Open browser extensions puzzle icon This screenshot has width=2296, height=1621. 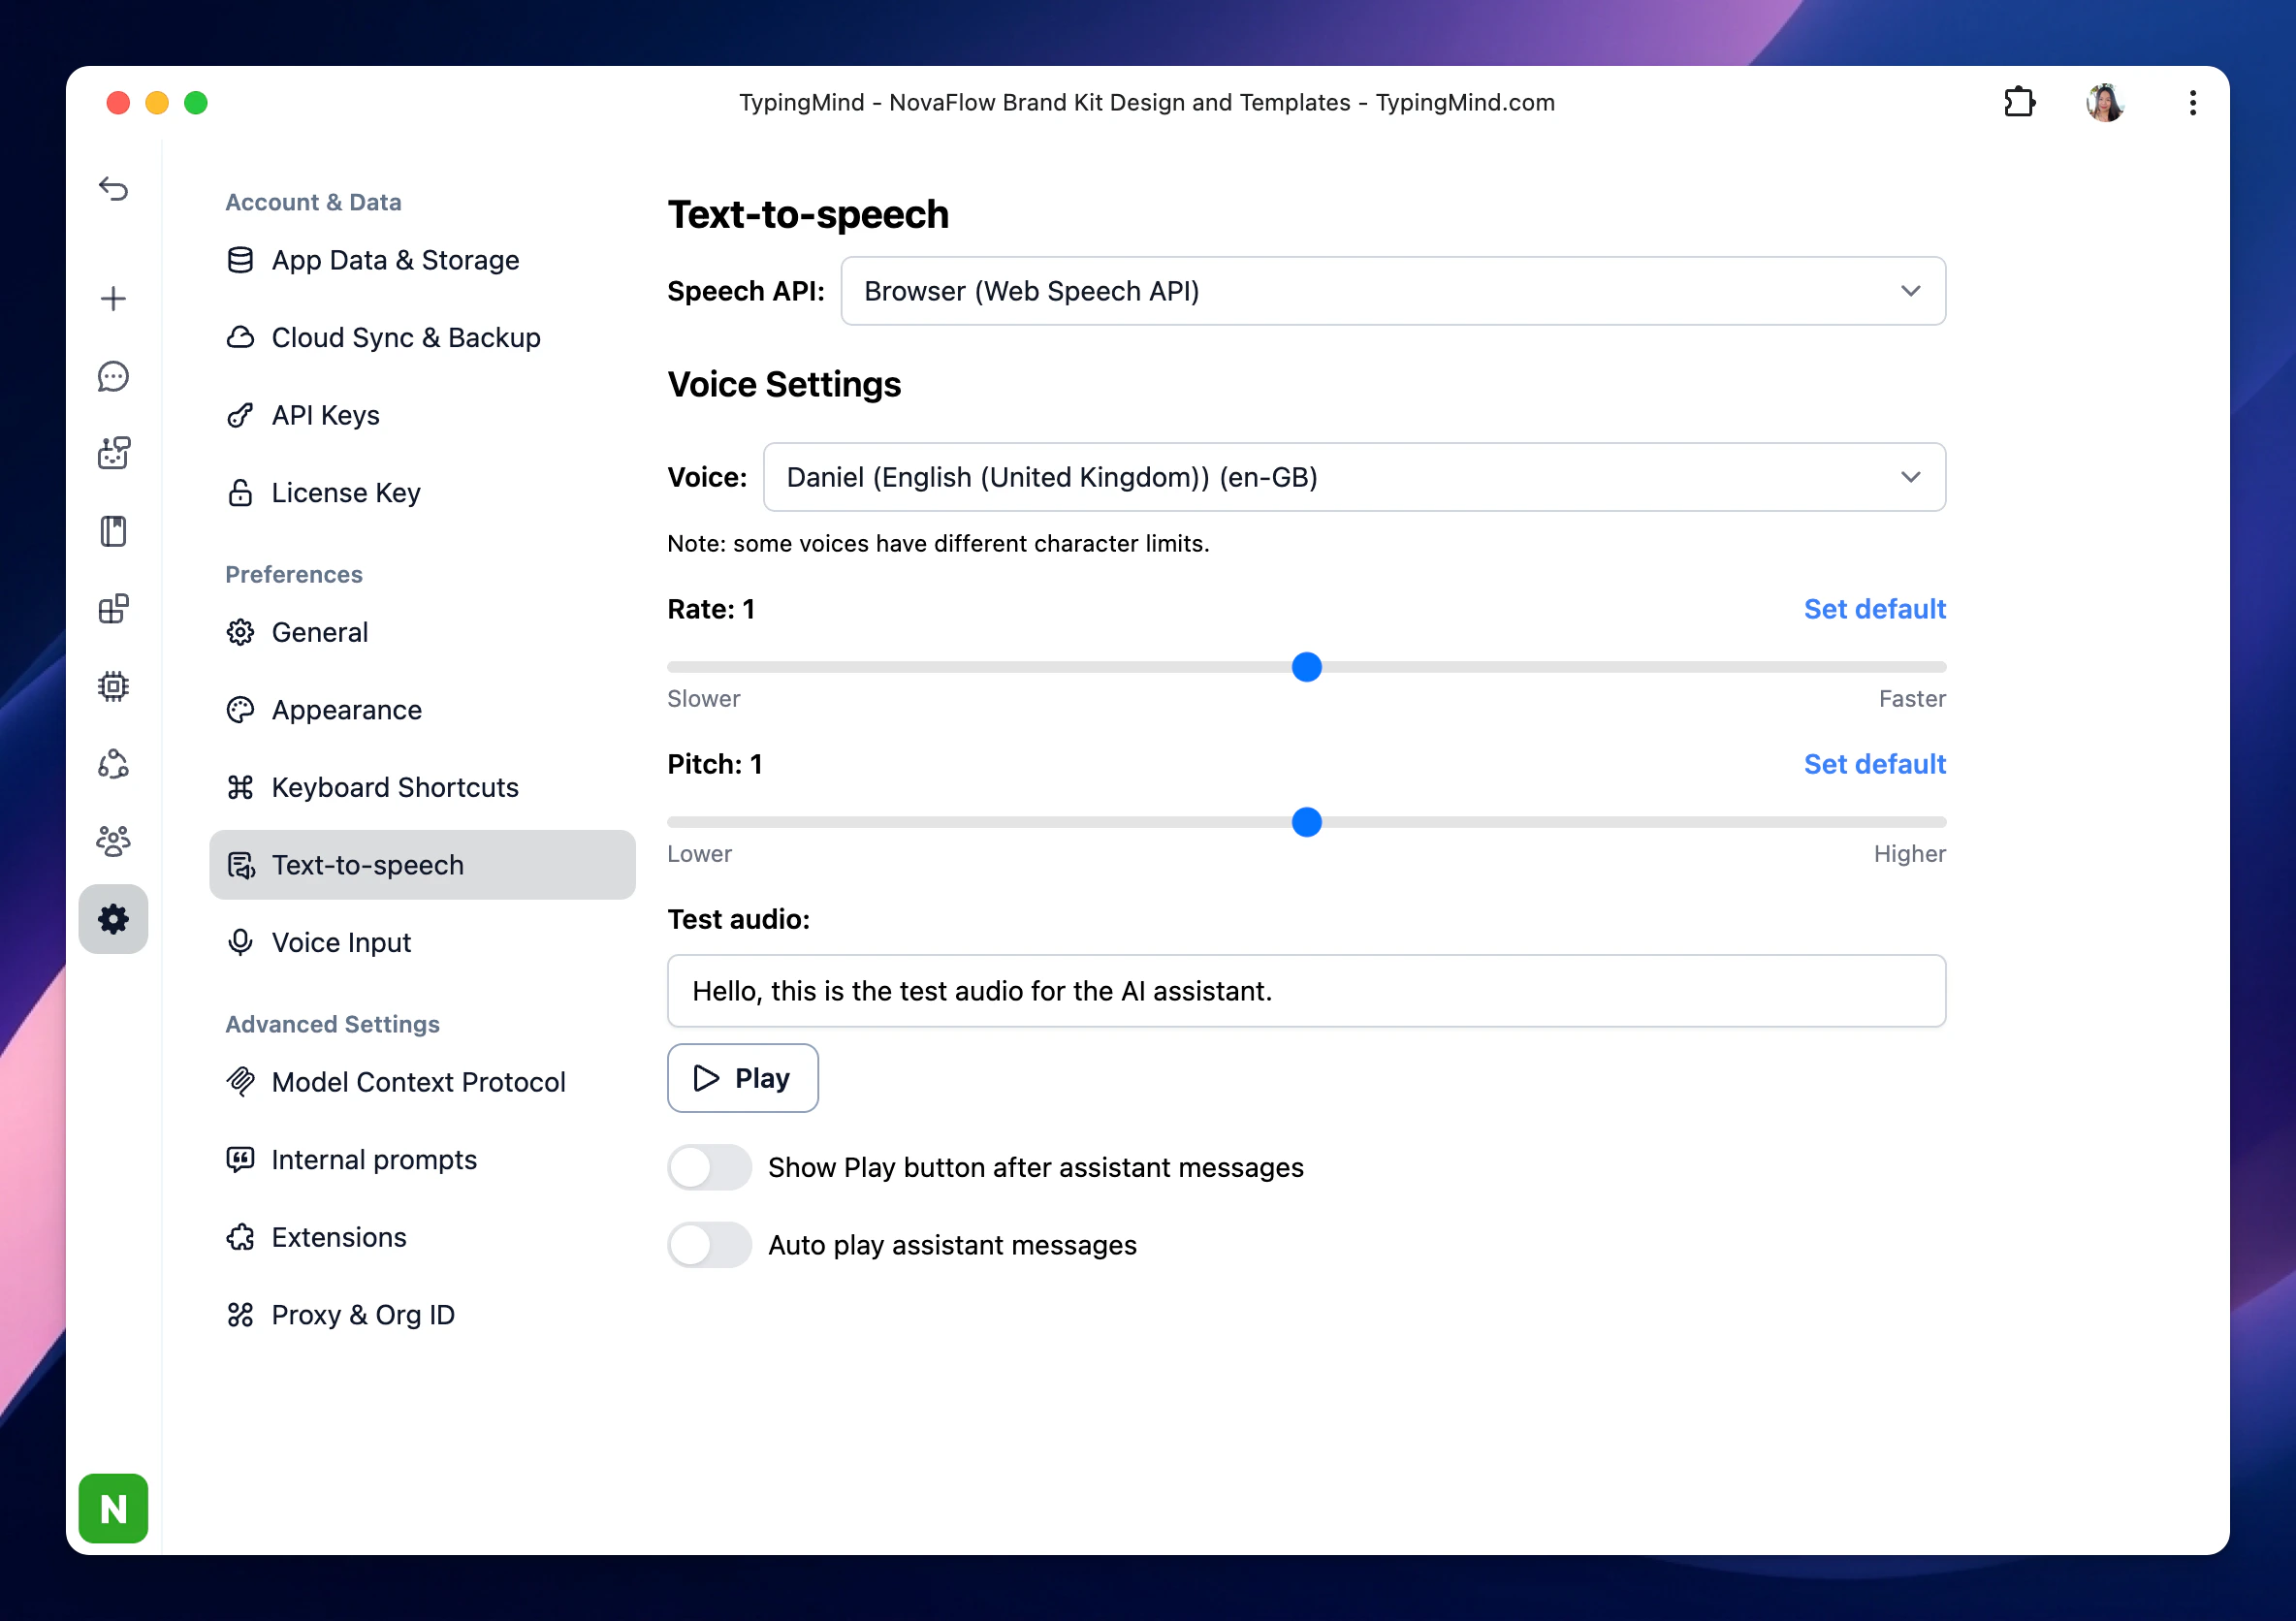[x=2019, y=102]
